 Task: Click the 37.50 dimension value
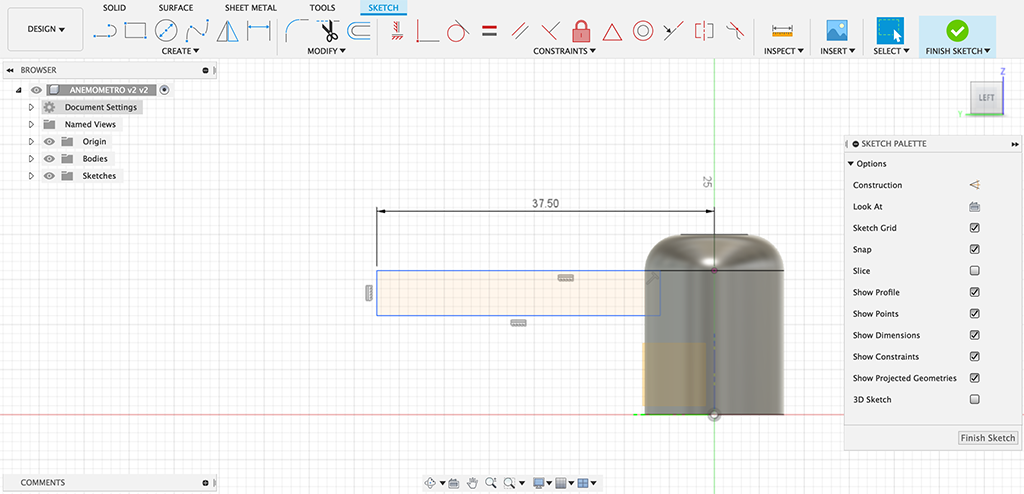coord(545,203)
